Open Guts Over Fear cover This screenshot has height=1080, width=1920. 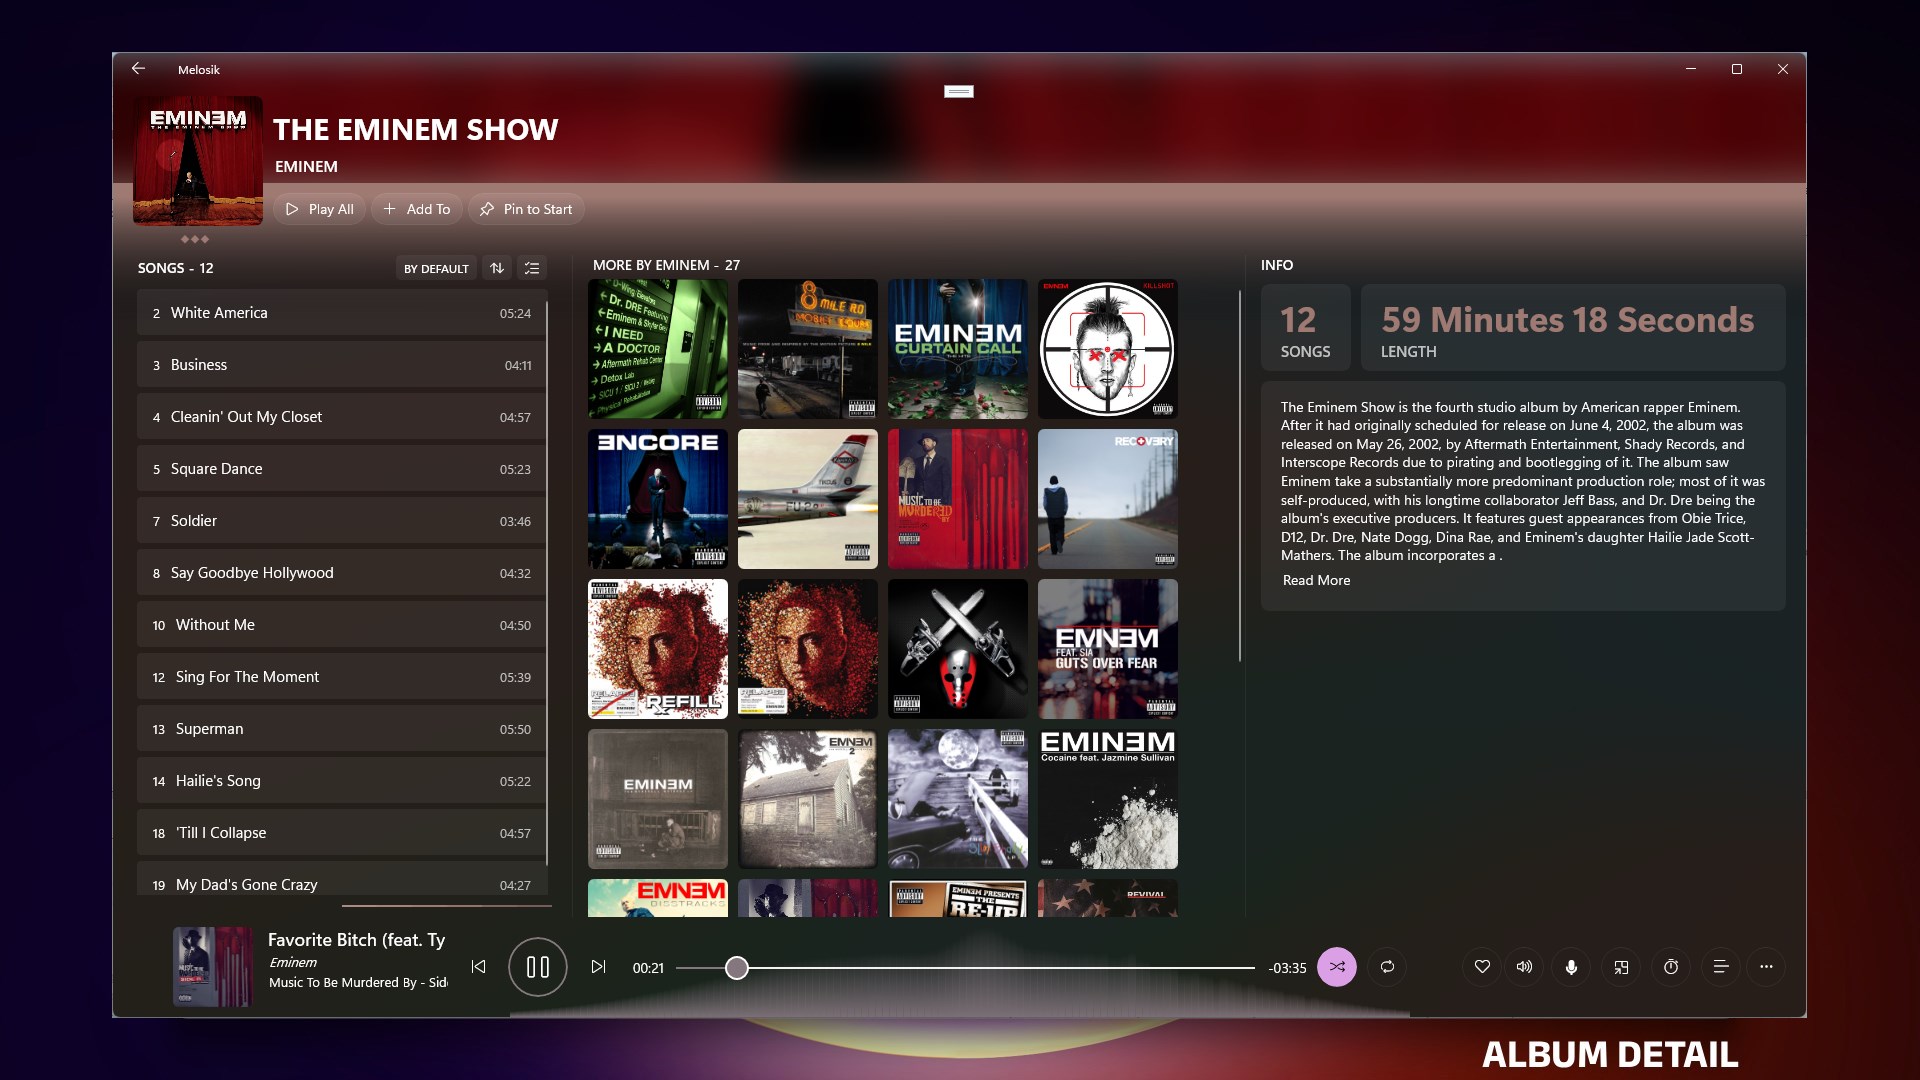pyautogui.click(x=1108, y=649)
